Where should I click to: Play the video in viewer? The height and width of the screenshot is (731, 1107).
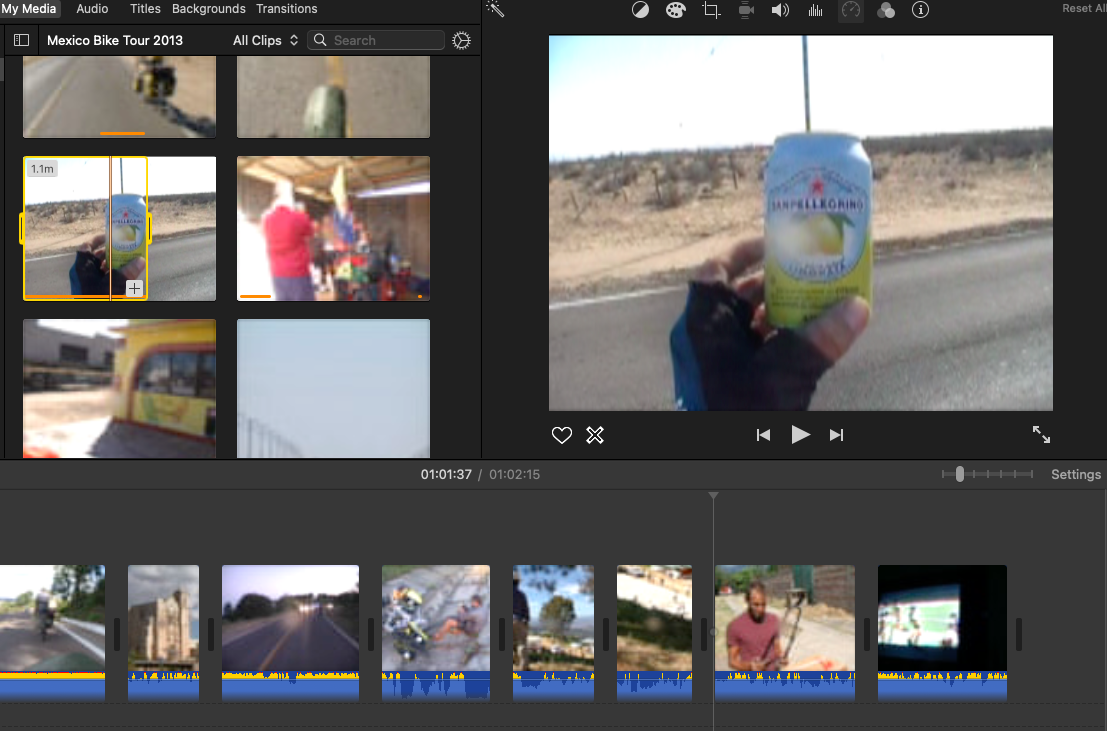coord(800,434)
